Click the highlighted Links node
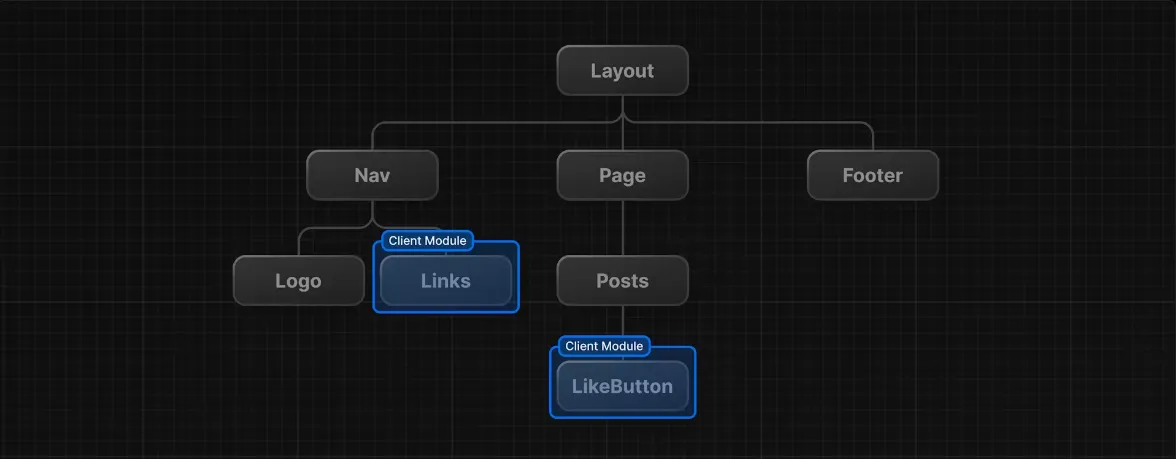 (445, 281)
